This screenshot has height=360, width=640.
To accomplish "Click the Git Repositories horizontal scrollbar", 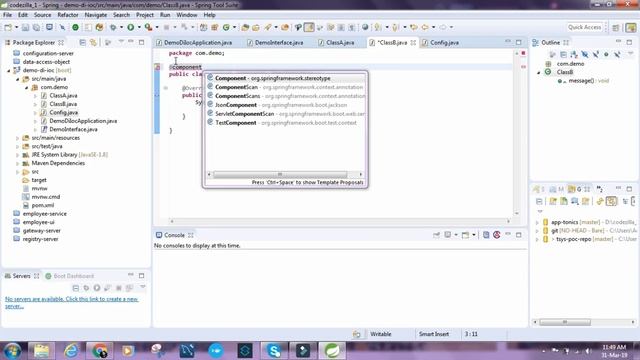I will click(565, 322).
